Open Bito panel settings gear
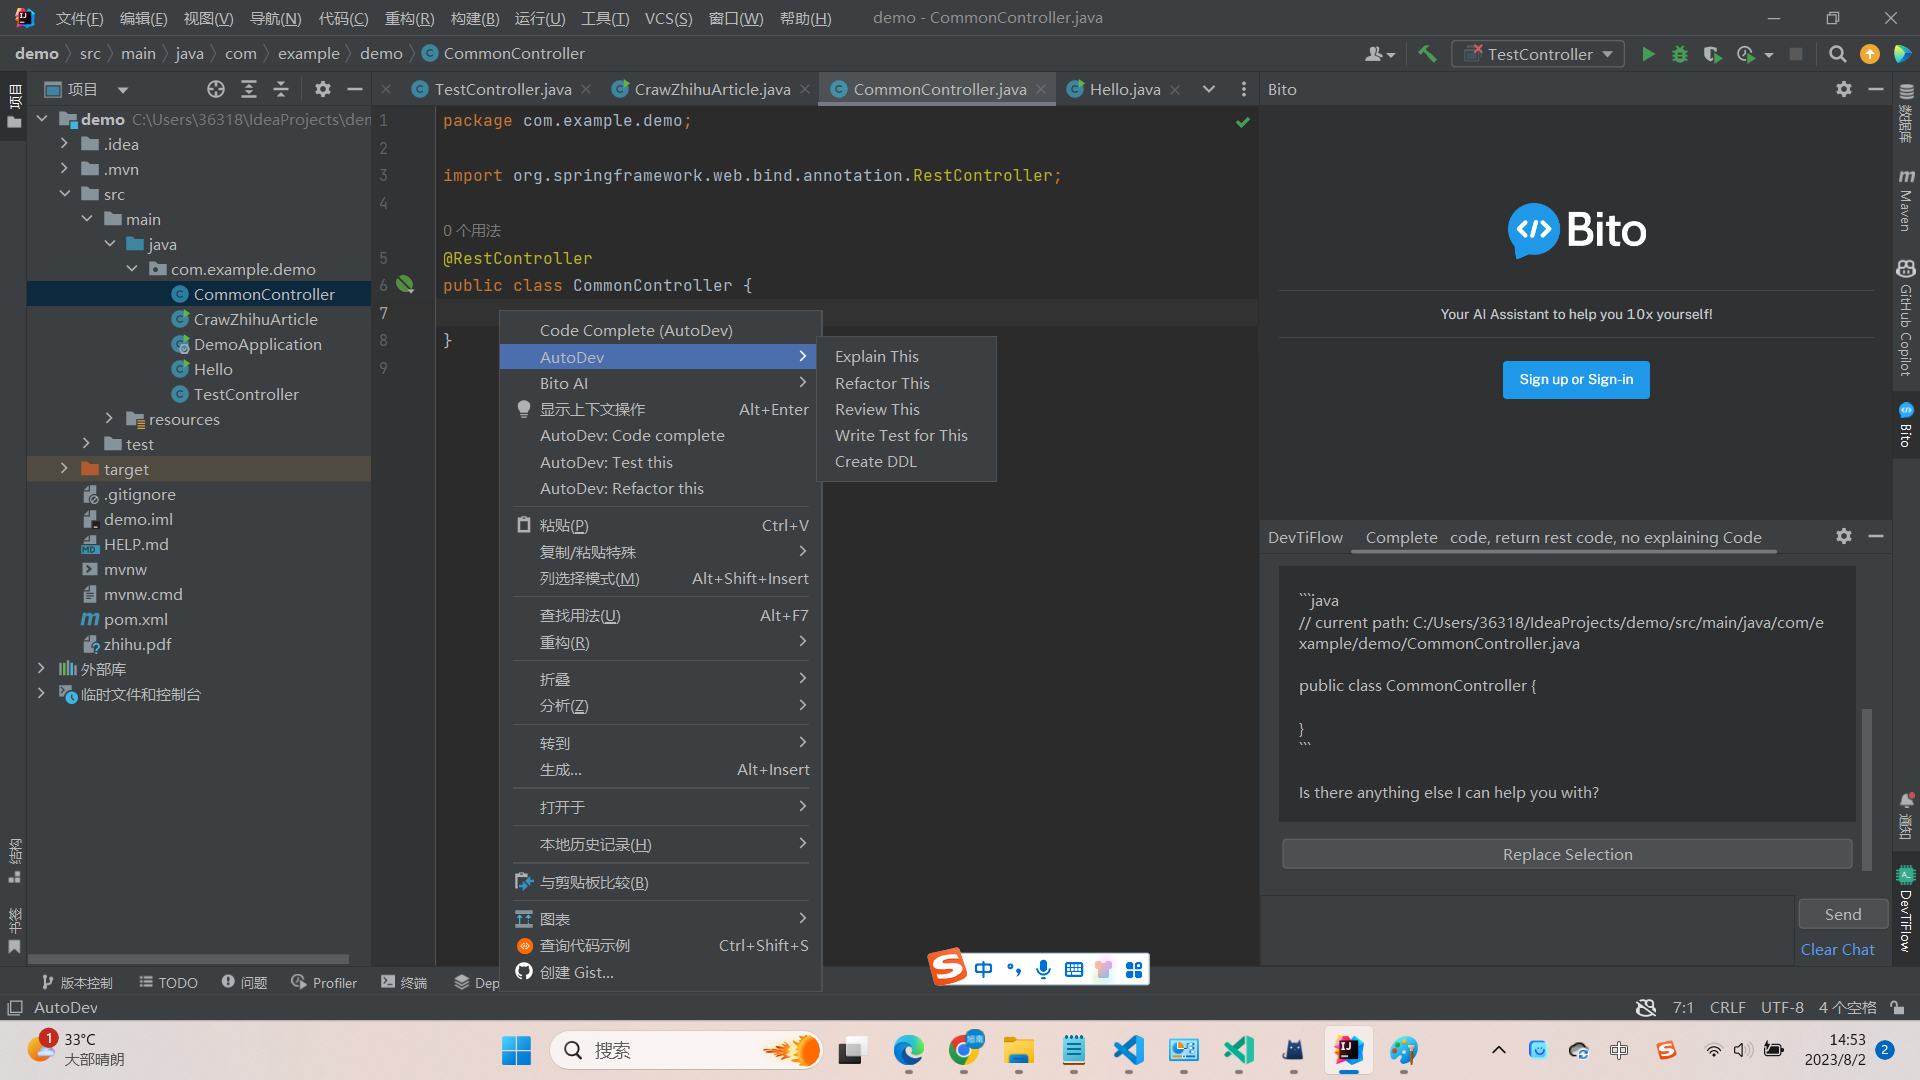Screen dimensions: 1920x1080 (1843, 89)
